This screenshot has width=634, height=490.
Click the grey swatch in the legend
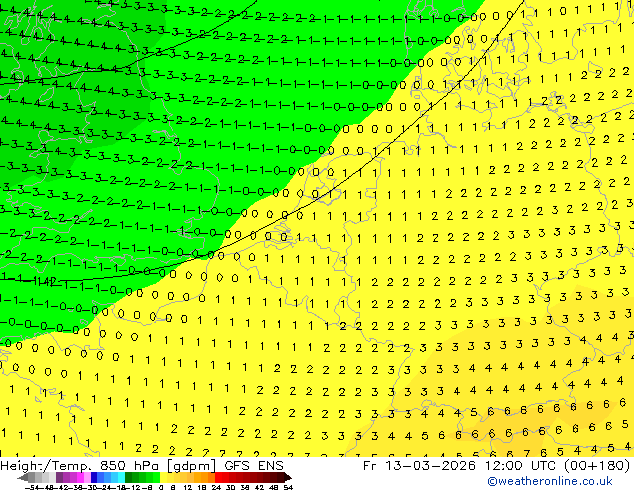pos(32,478)
